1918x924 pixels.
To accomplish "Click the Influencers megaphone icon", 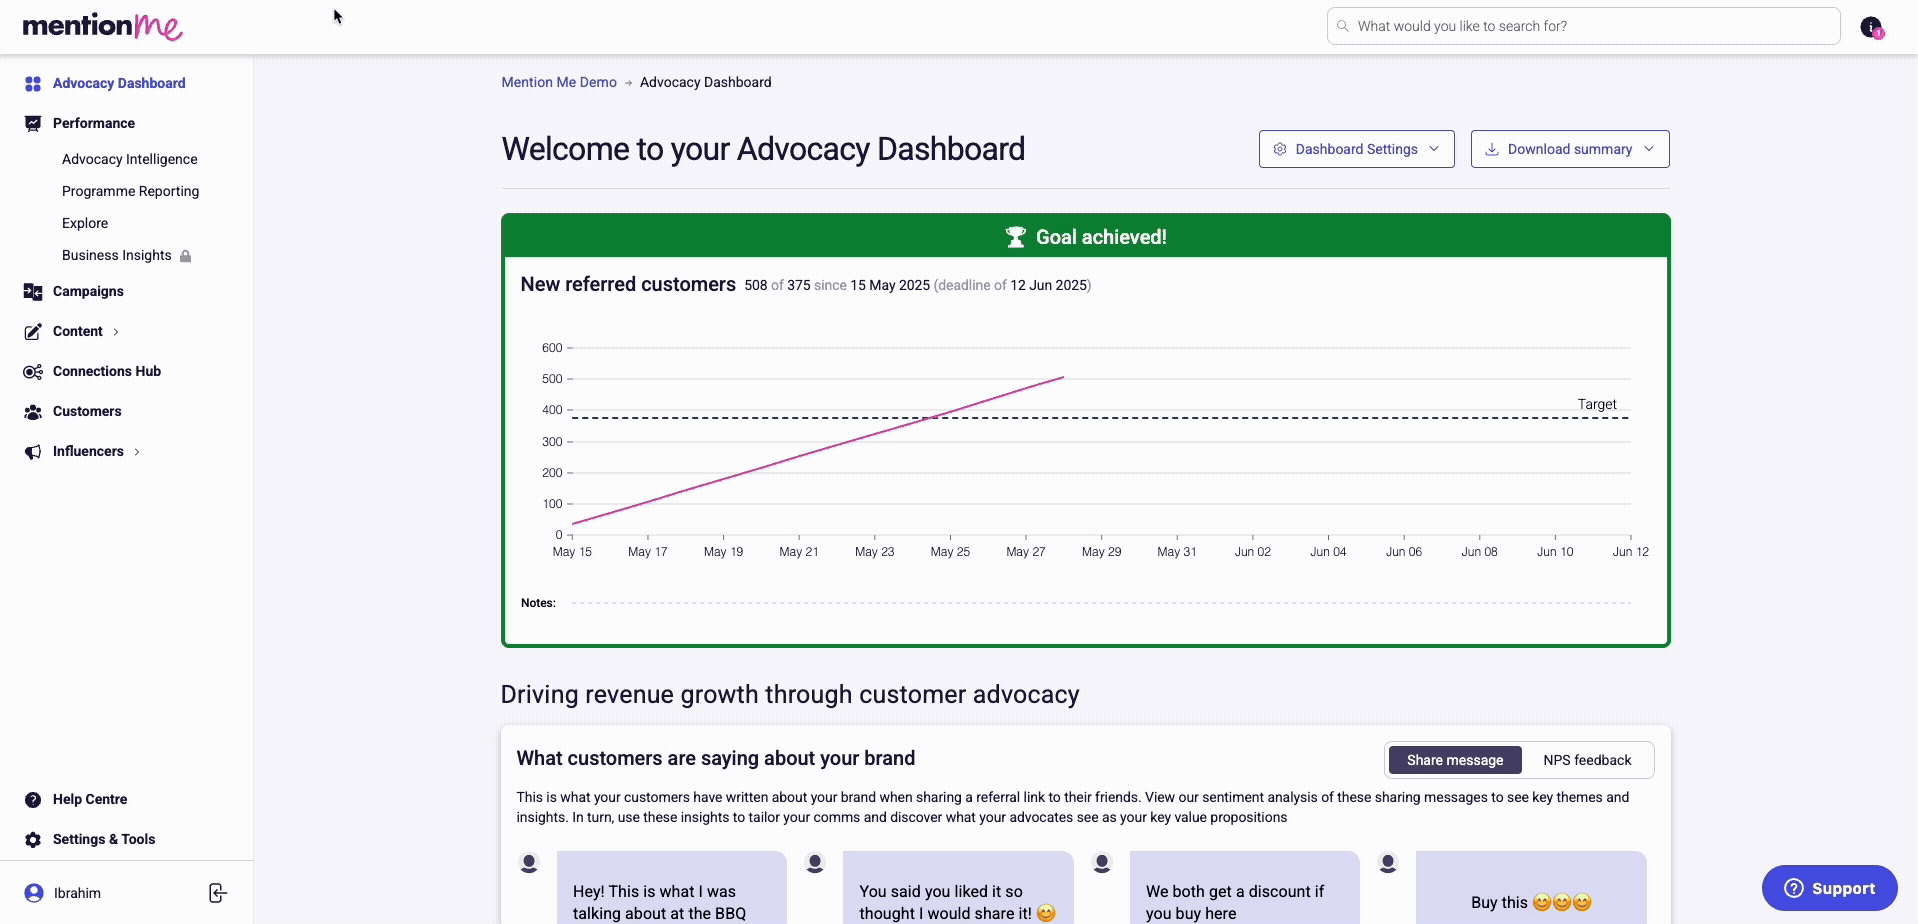I will pos(33,451).
